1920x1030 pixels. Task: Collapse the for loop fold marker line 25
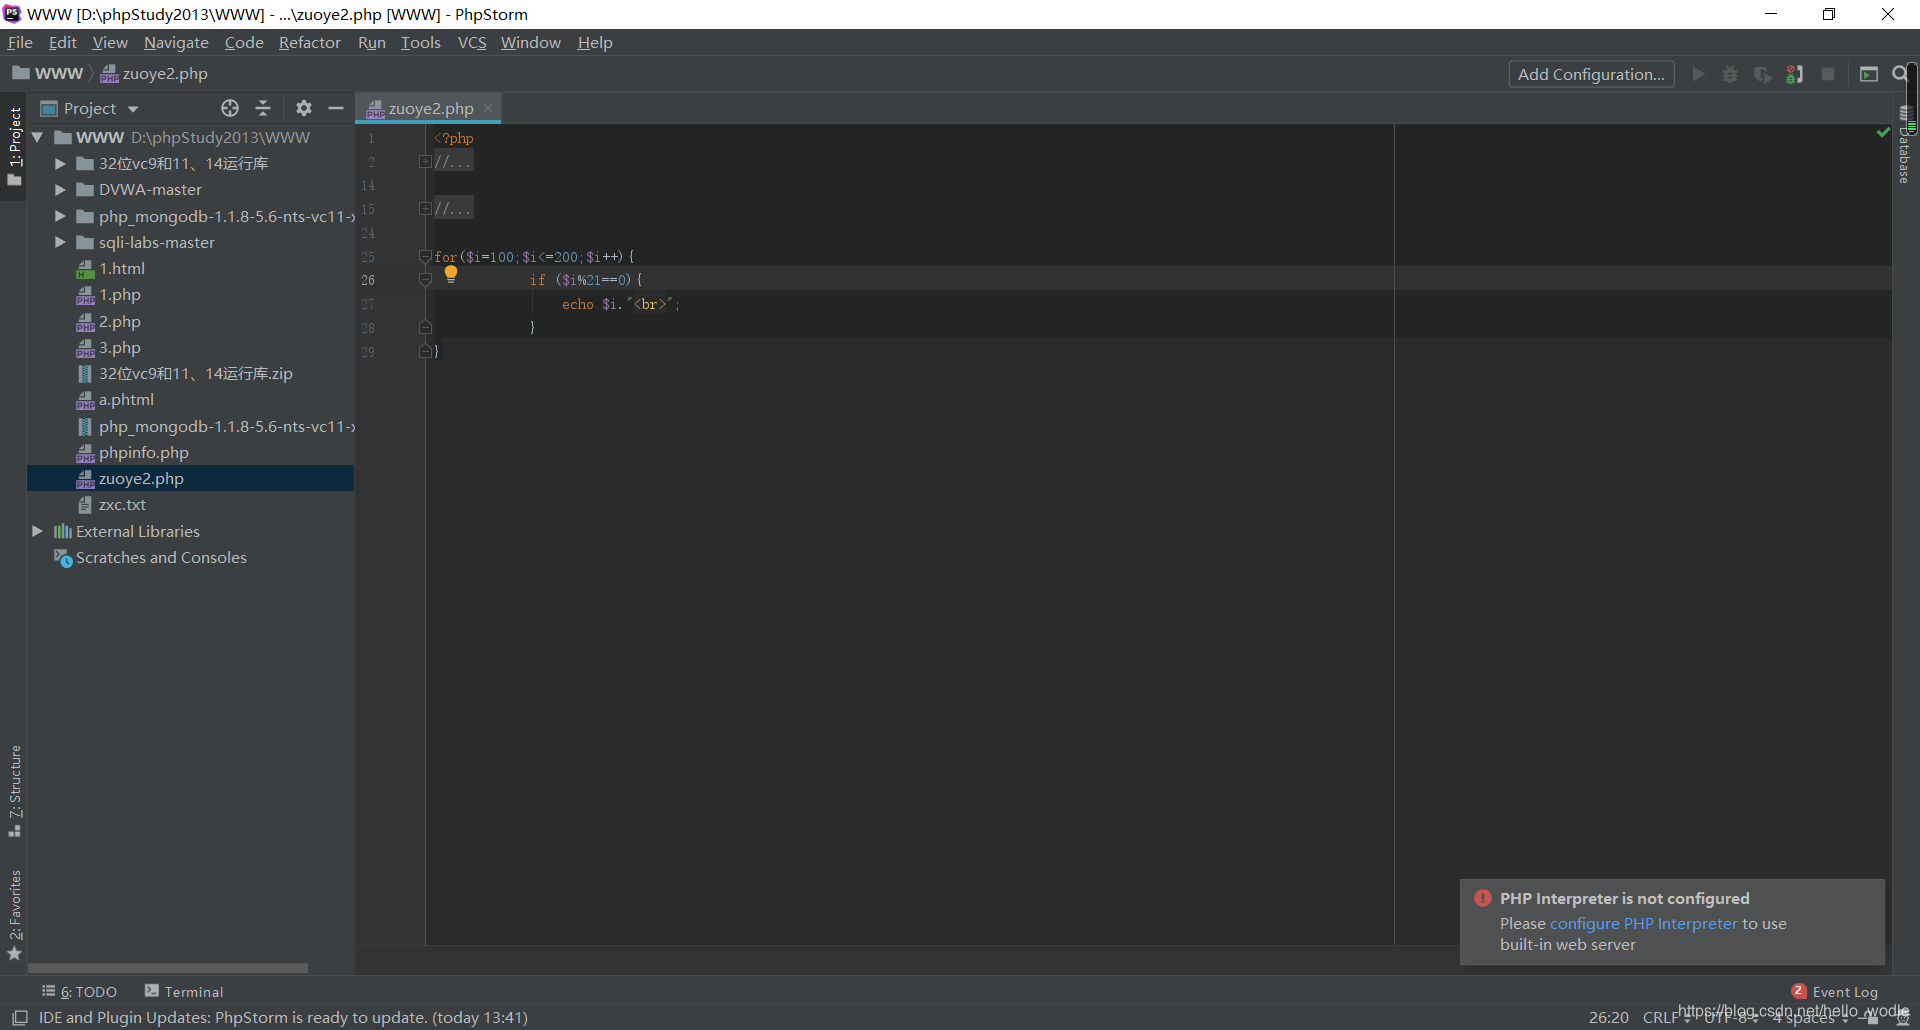(x=425, y=257)
